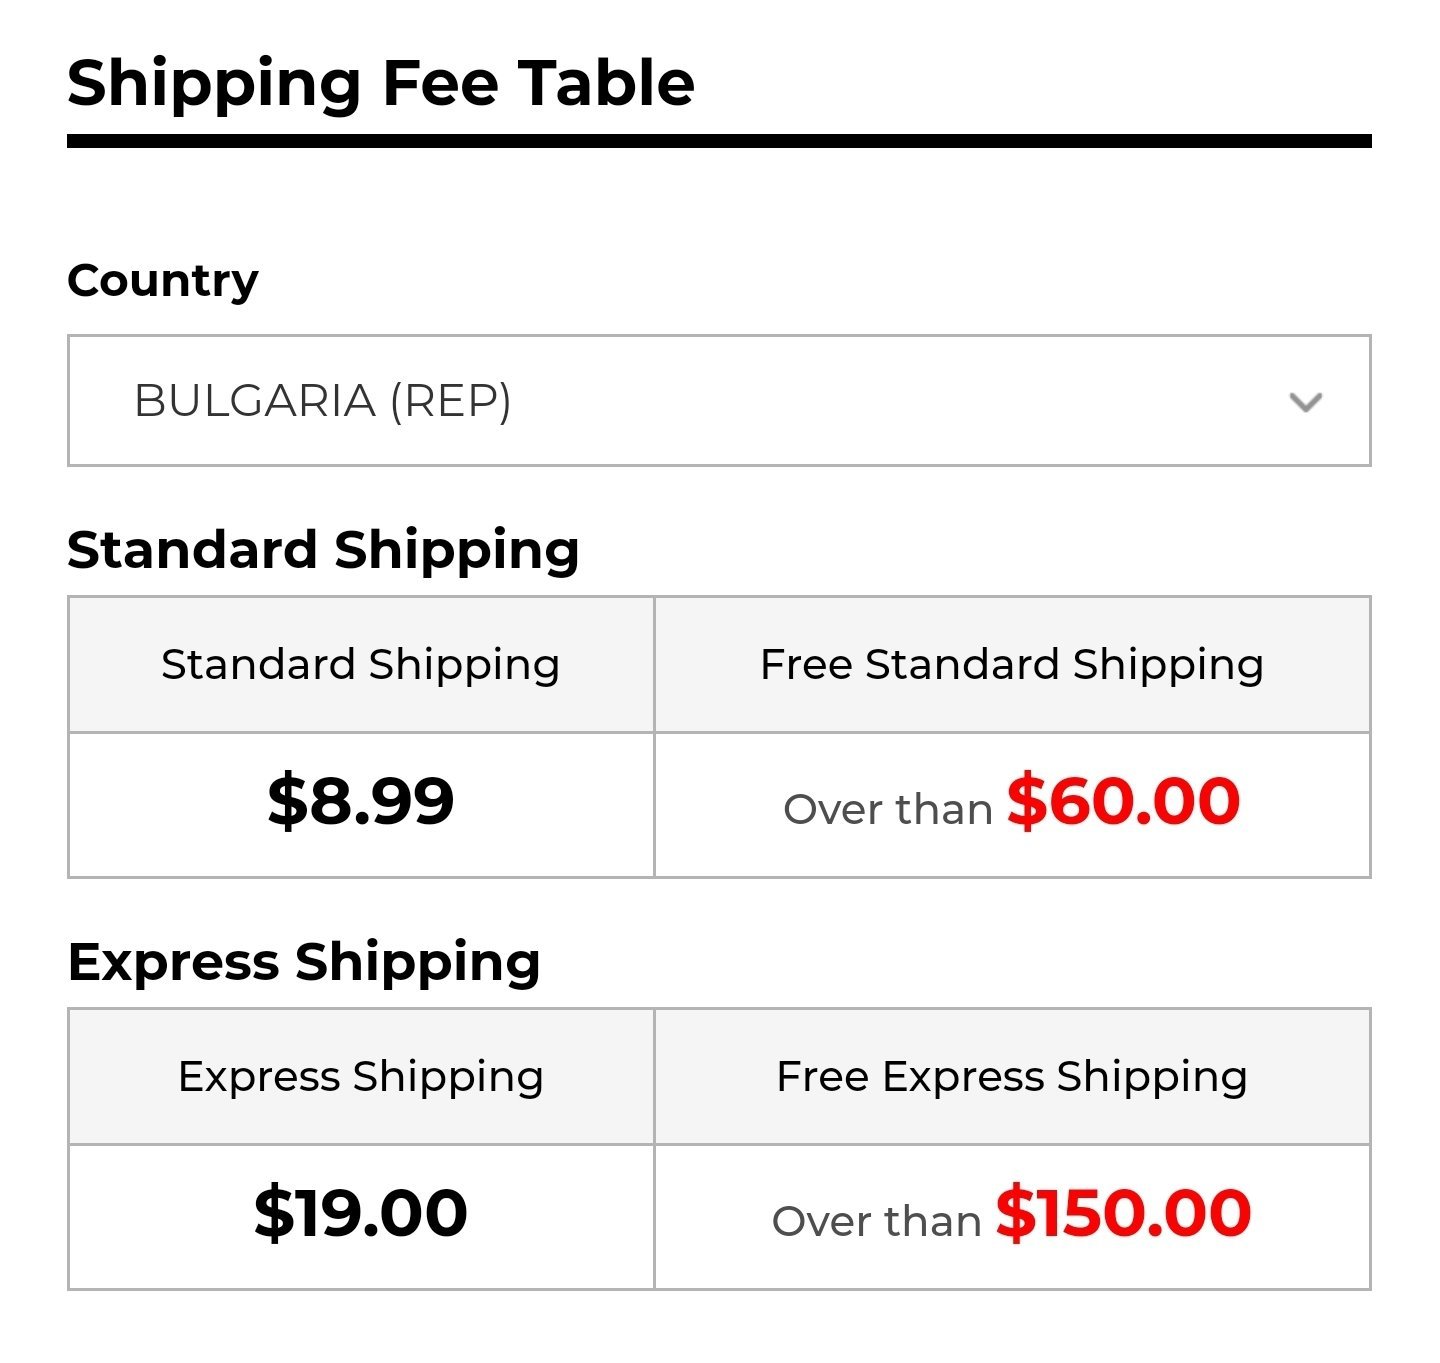The height and width of the screenshot is (1363, 1440).
Task: Select the $8.99 standard shipping price
Action: 361,801
